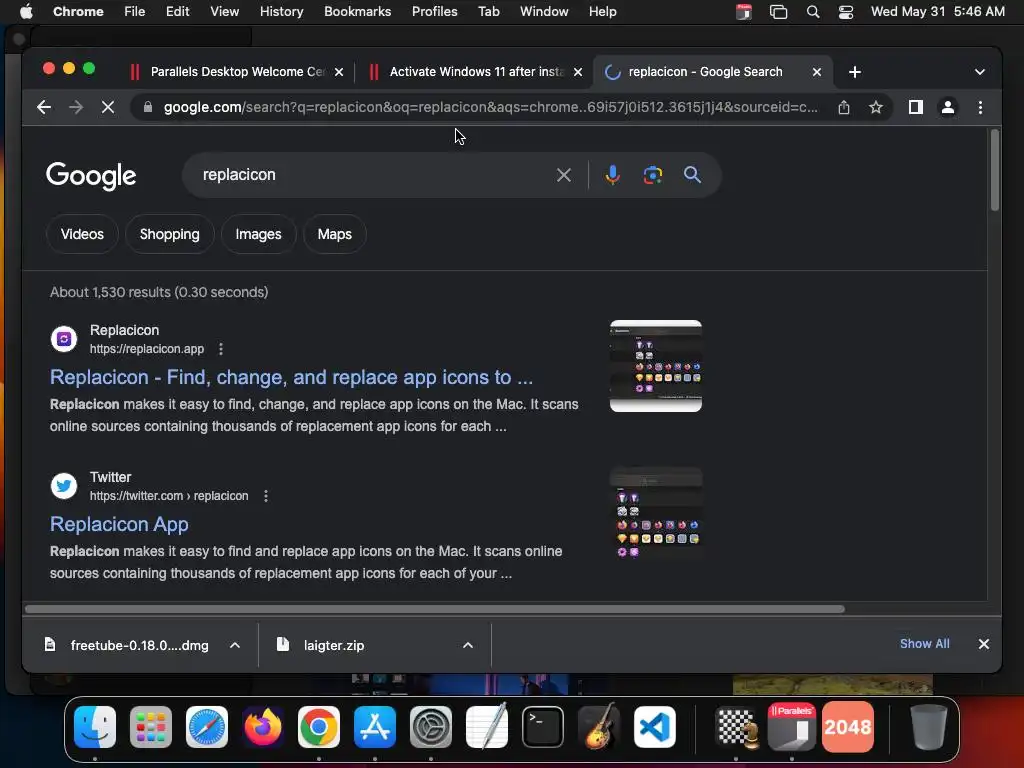1024x768 pixels.
Task: Click the forward navigation arrow
Action: point(76,107)
